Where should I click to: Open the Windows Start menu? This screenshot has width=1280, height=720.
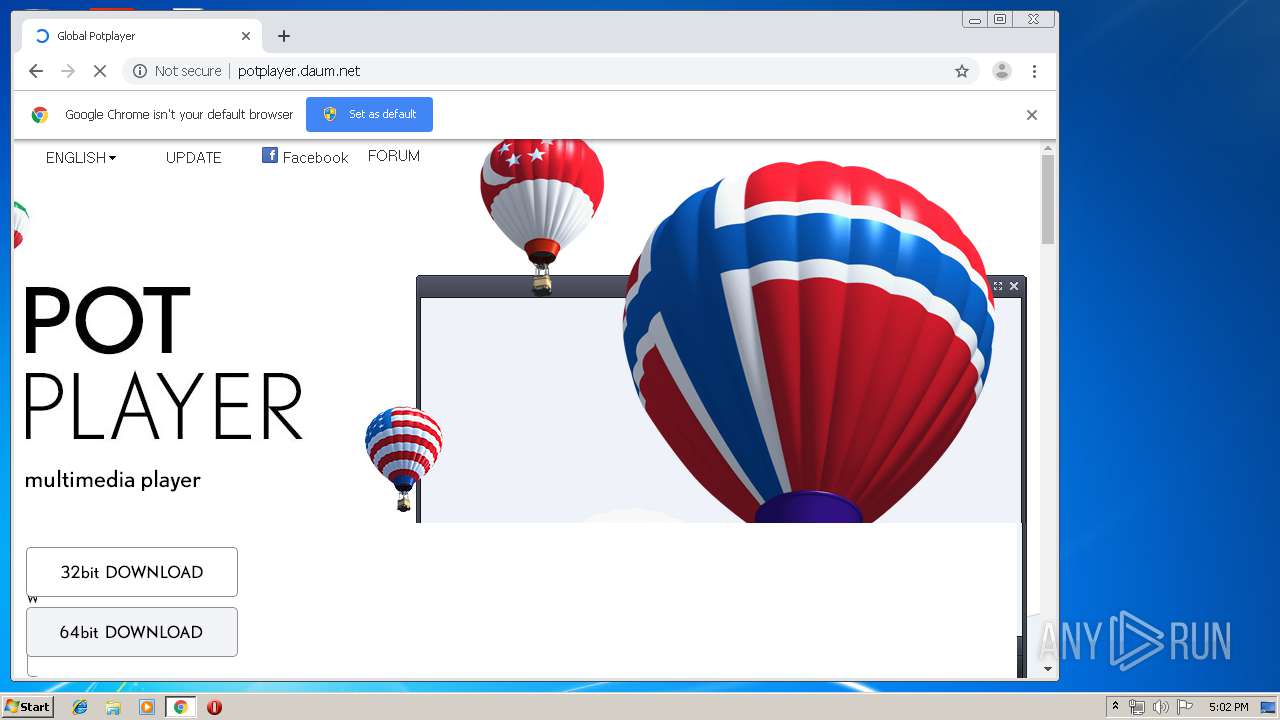[28, 707]
